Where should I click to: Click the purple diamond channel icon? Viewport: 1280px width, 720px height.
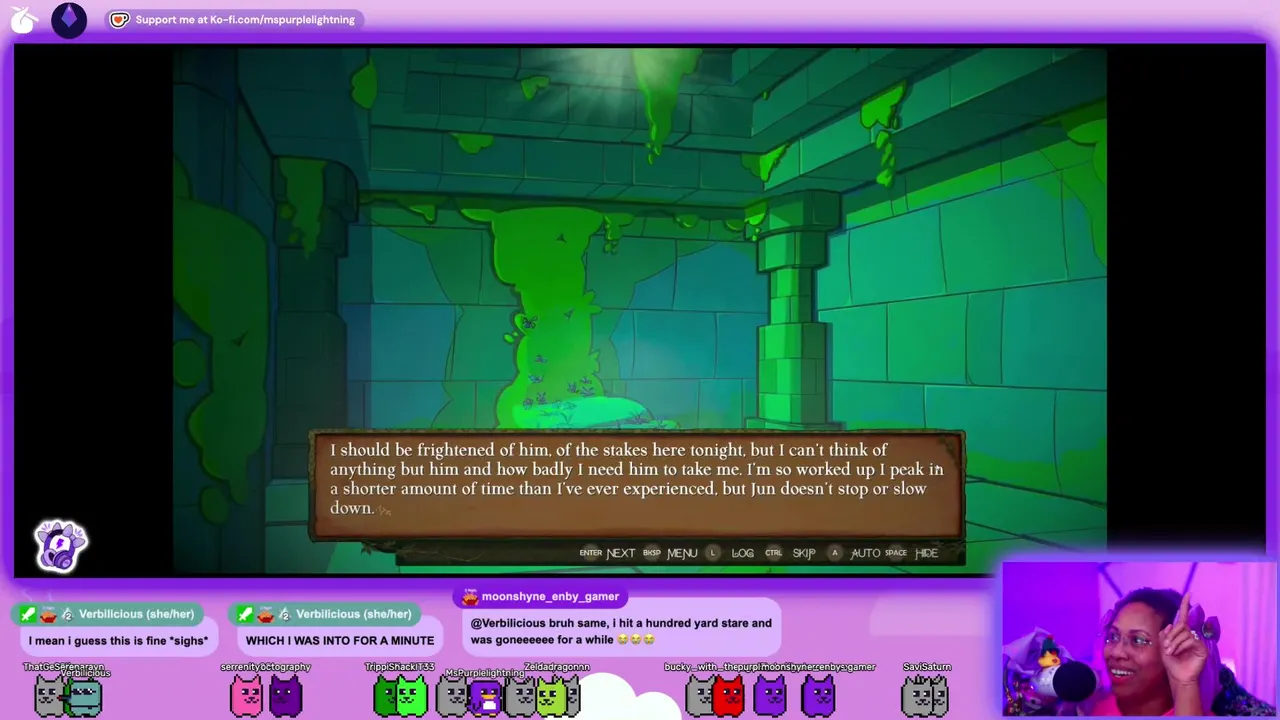click(69, 20)
